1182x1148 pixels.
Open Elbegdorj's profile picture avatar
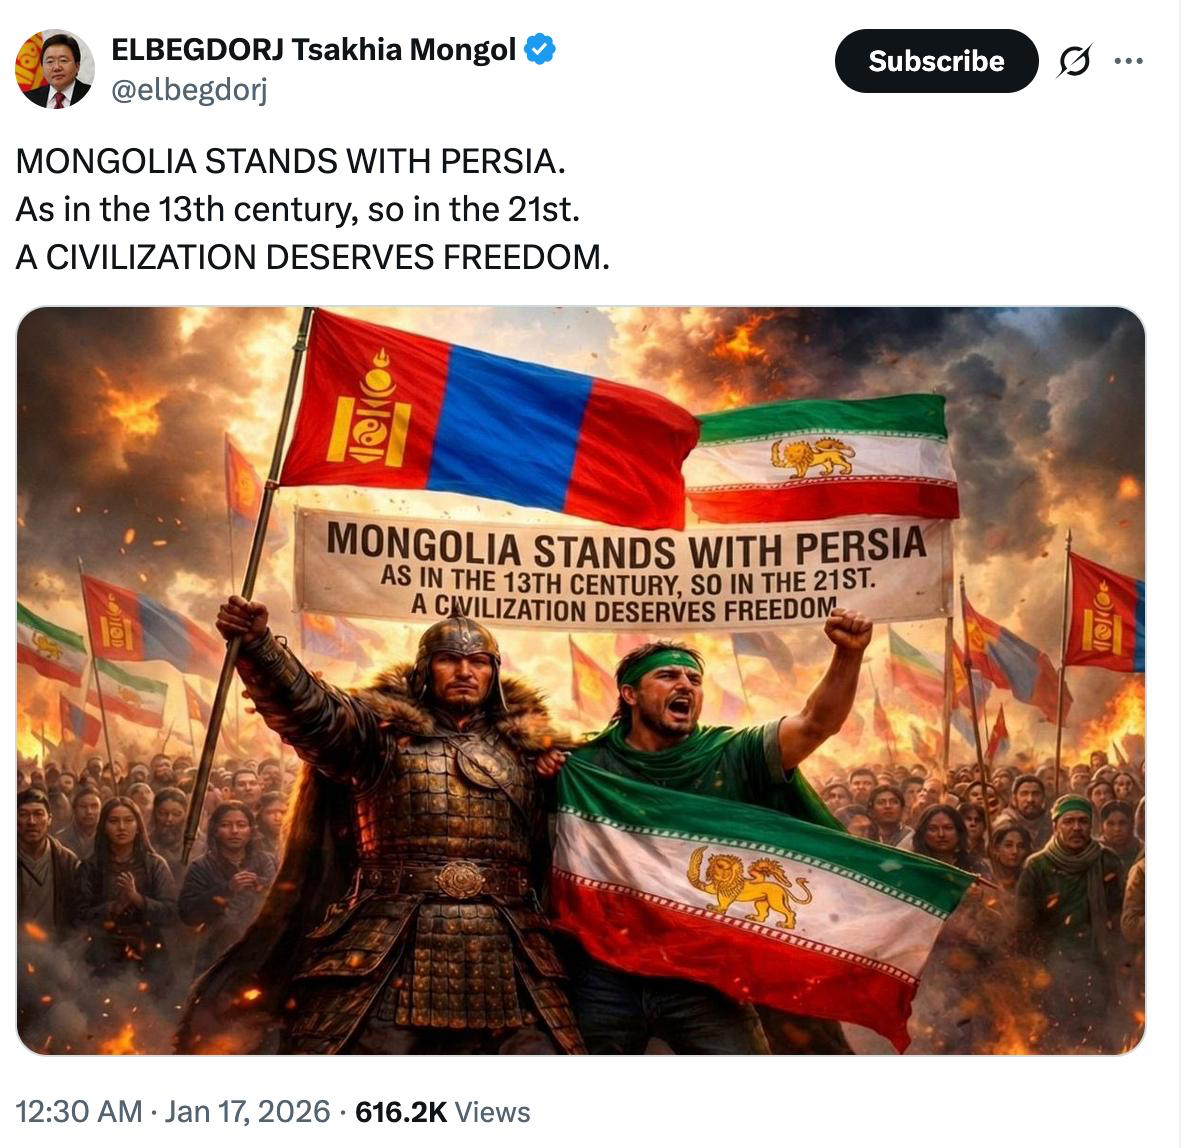55,69
